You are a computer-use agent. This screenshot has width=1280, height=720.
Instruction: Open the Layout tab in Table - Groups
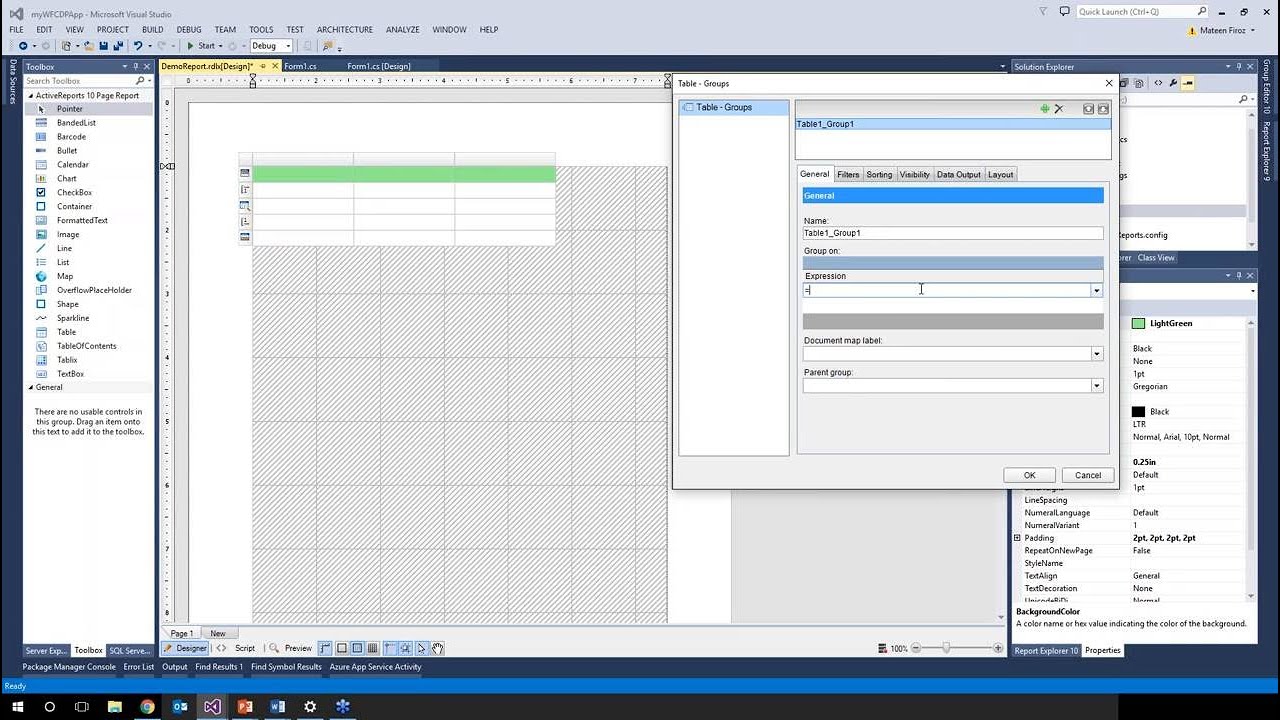point(1001,175)
